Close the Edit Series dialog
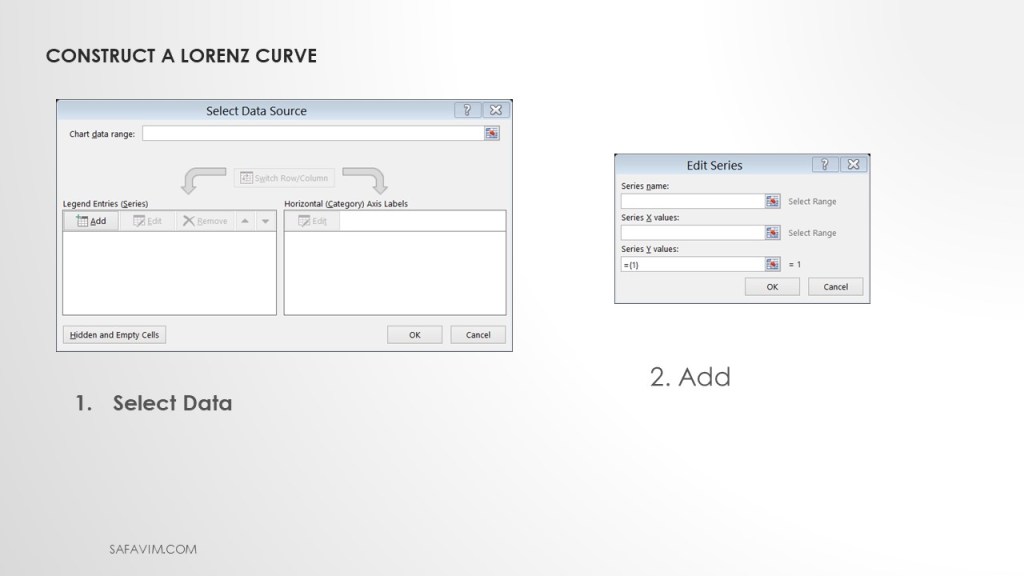The width and height of the screenshot is (1024, 576). click(x=853, y=165)
